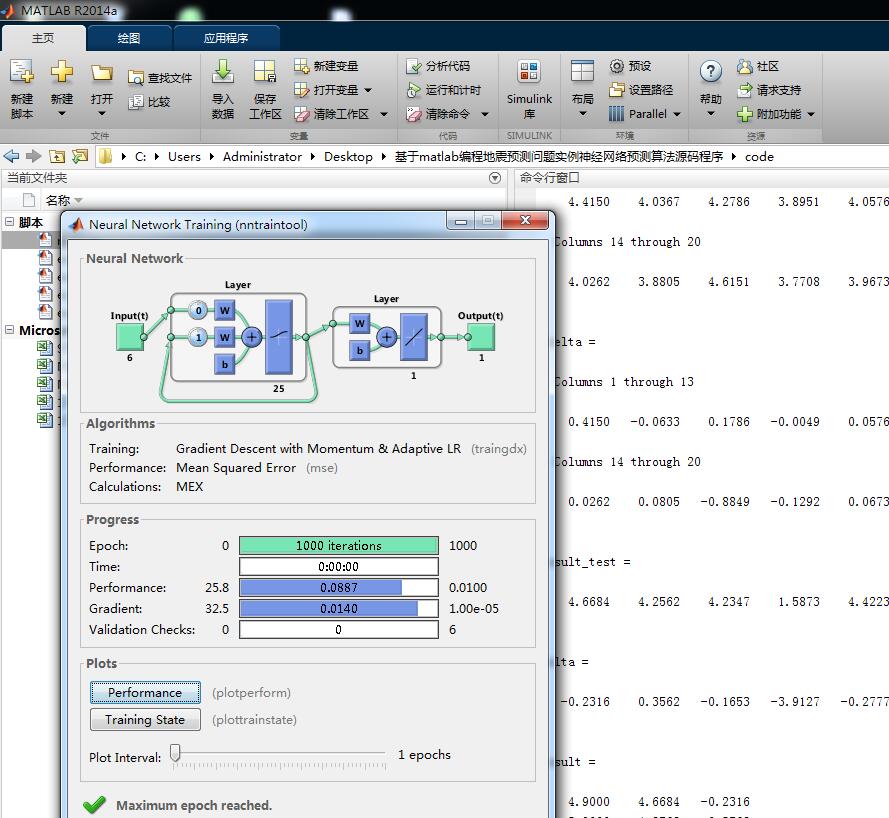
Task: Click the Parallel icon
Action: 617,114
